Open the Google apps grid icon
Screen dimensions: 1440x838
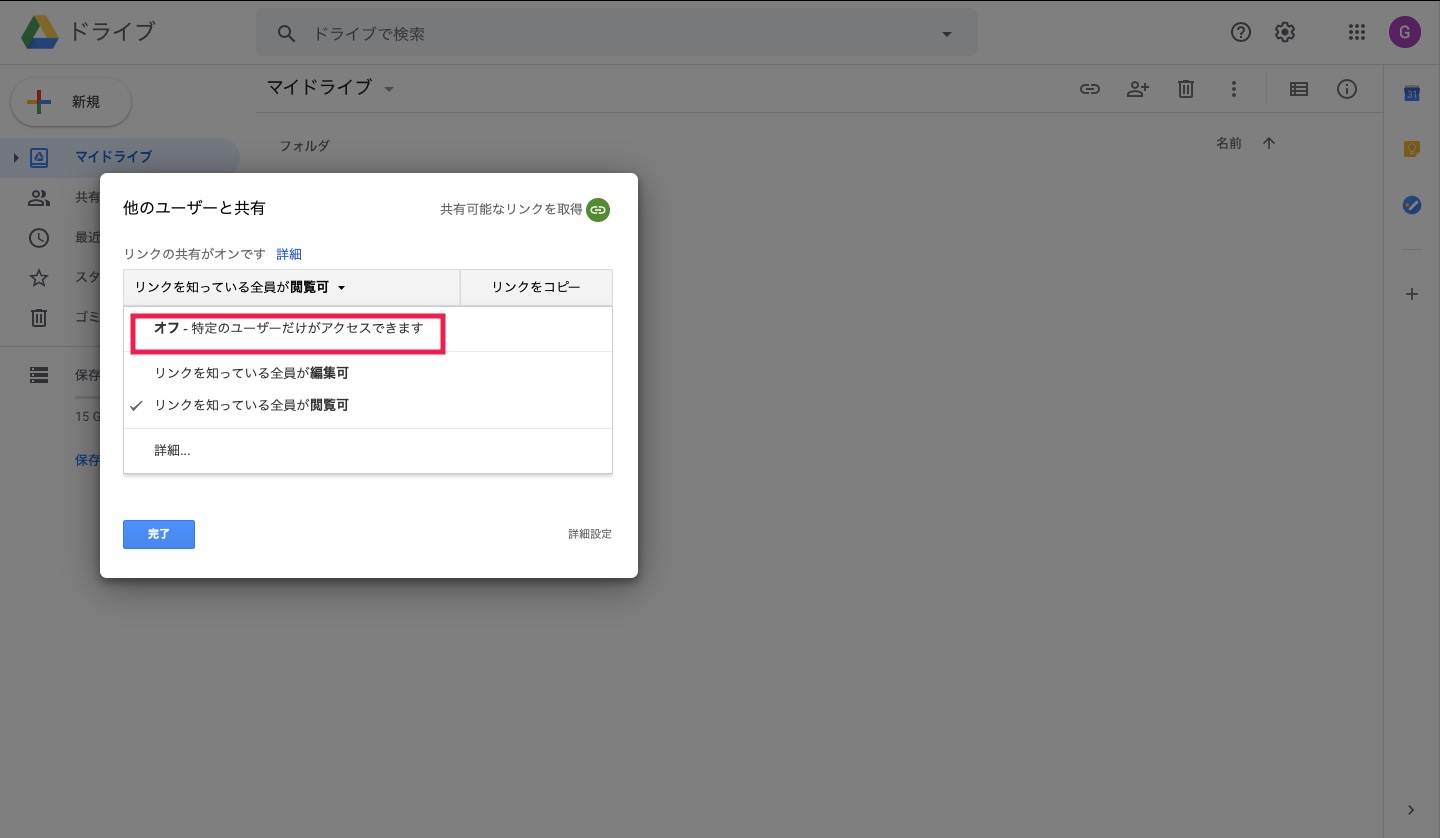pos(1357,32)
